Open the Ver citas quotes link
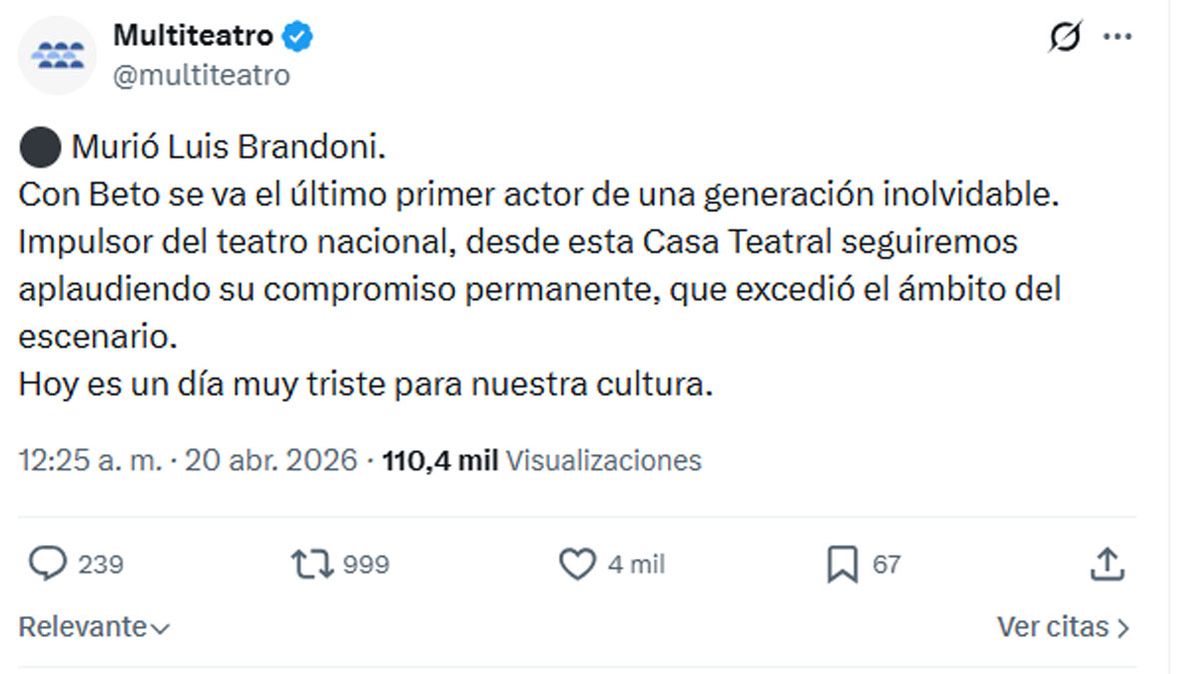The width and height of the screenshot is (1200, 674). [x=1063, y=627]
